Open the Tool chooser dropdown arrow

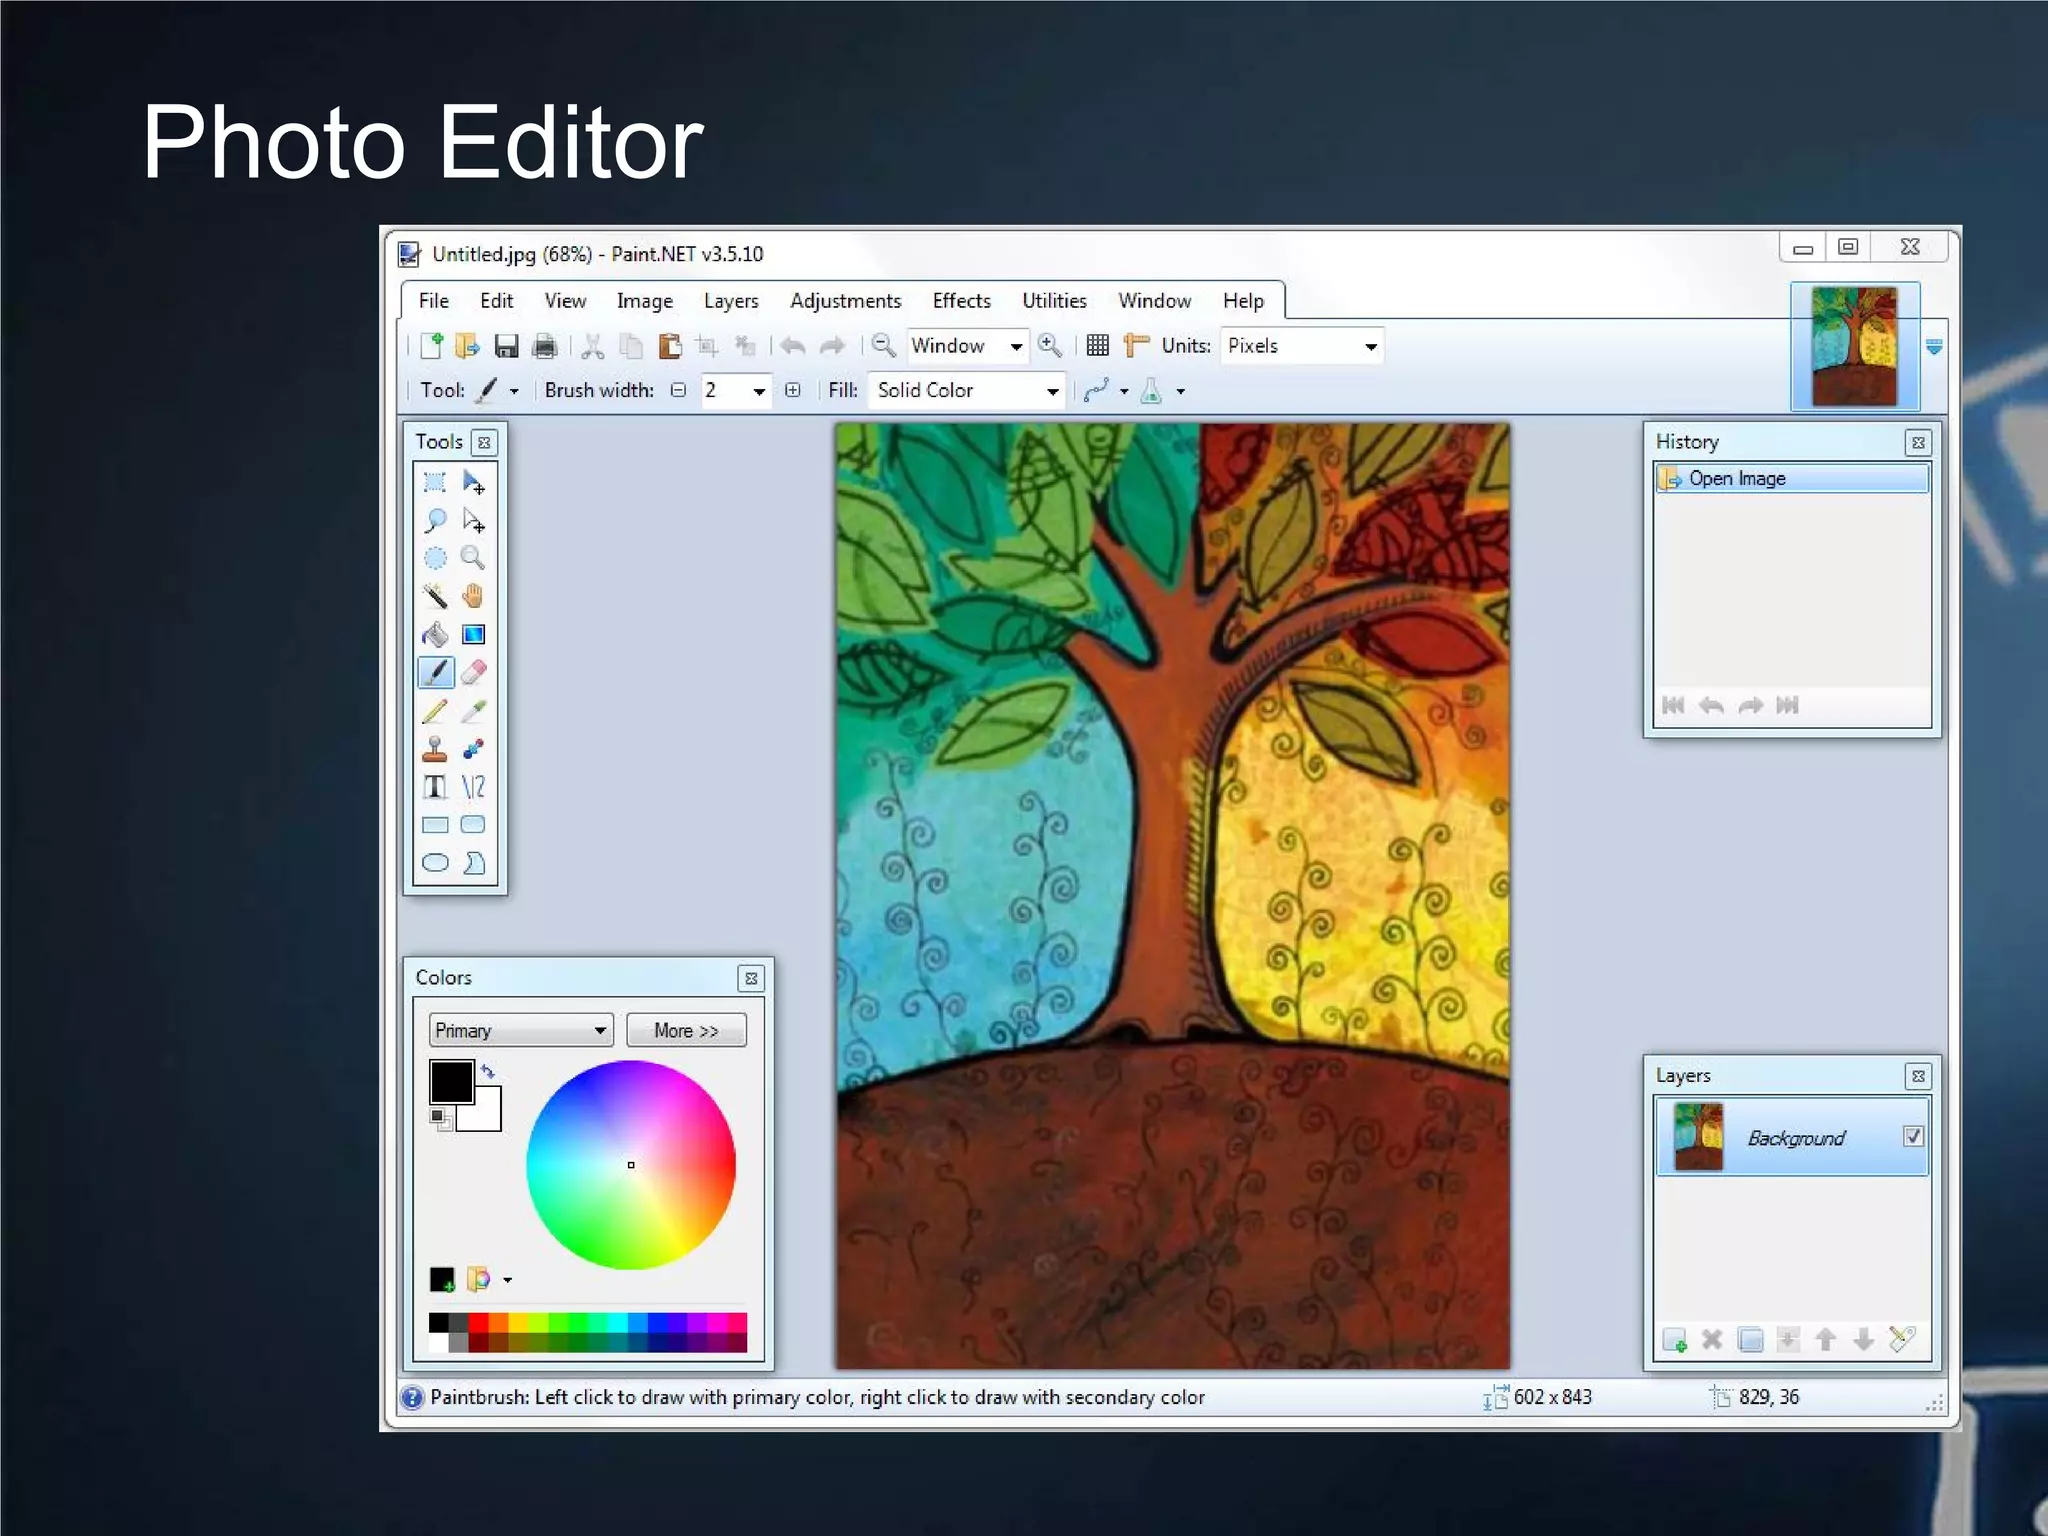(x=514, y=392)
